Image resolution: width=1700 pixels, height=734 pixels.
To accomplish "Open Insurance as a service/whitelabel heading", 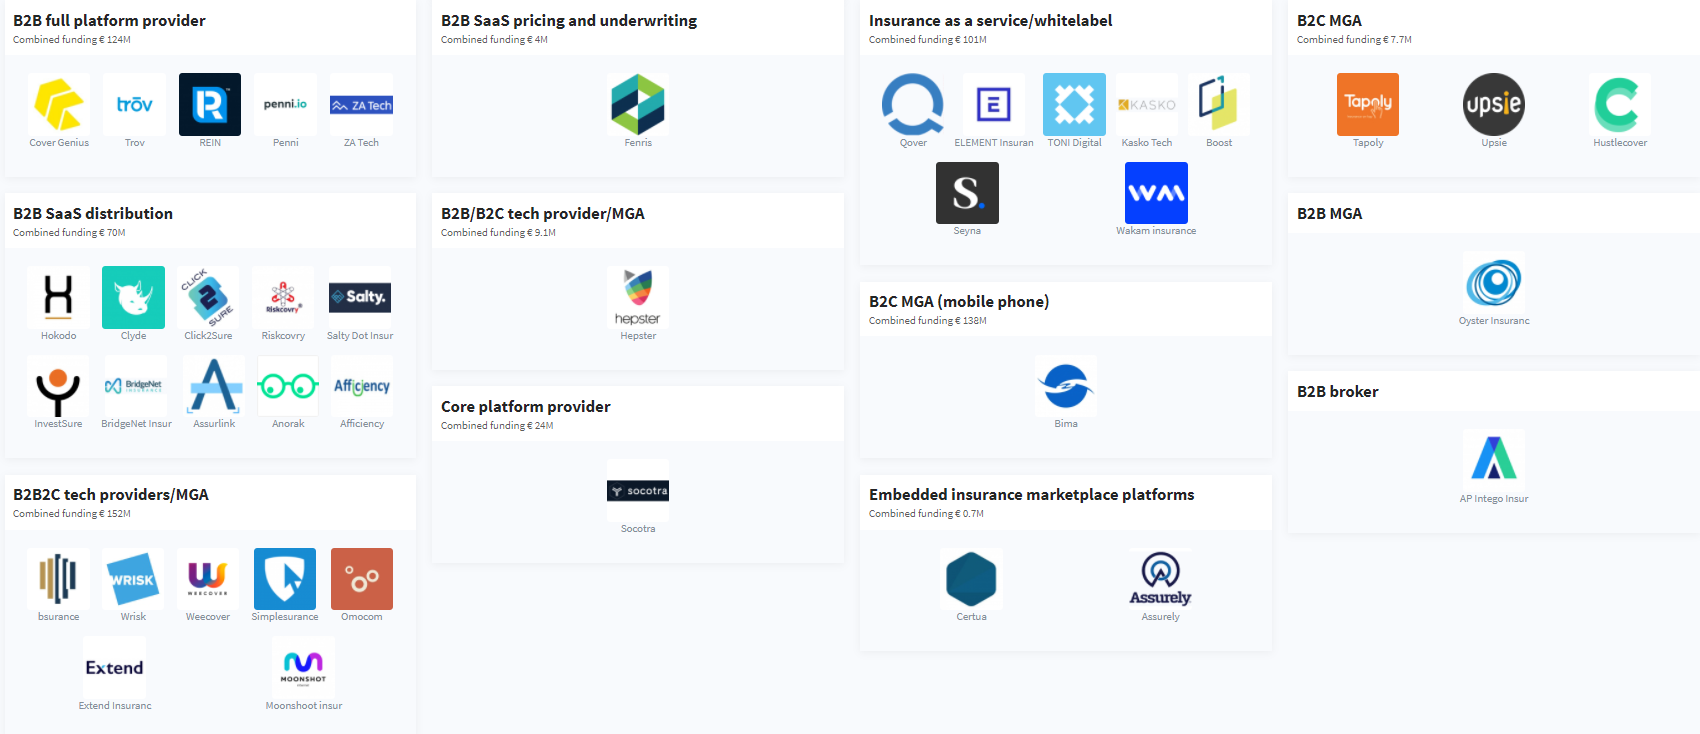I will point(990,20).
